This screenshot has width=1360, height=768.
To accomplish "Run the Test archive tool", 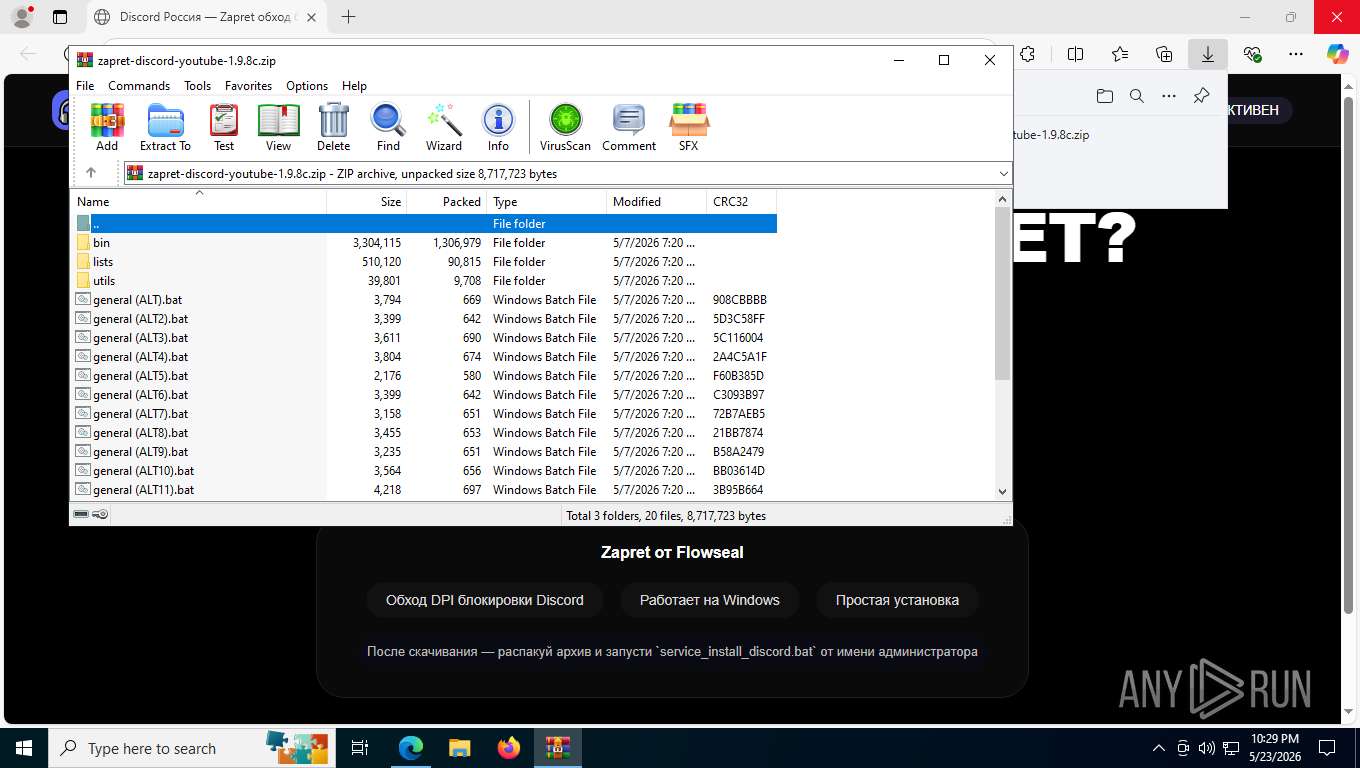I will tap(224, 127).
